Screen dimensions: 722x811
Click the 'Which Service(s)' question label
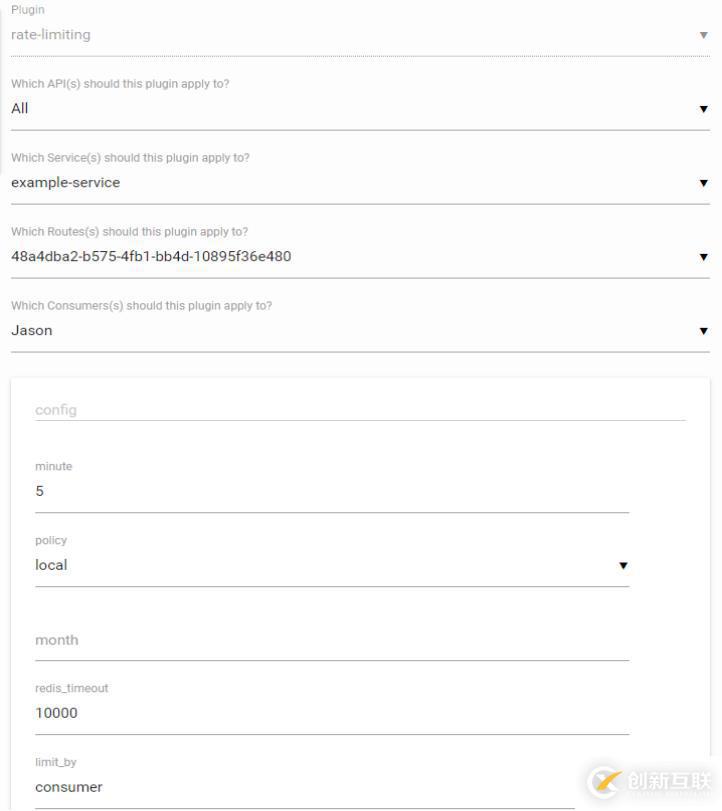pyautogui.click(x=130, y=158)
